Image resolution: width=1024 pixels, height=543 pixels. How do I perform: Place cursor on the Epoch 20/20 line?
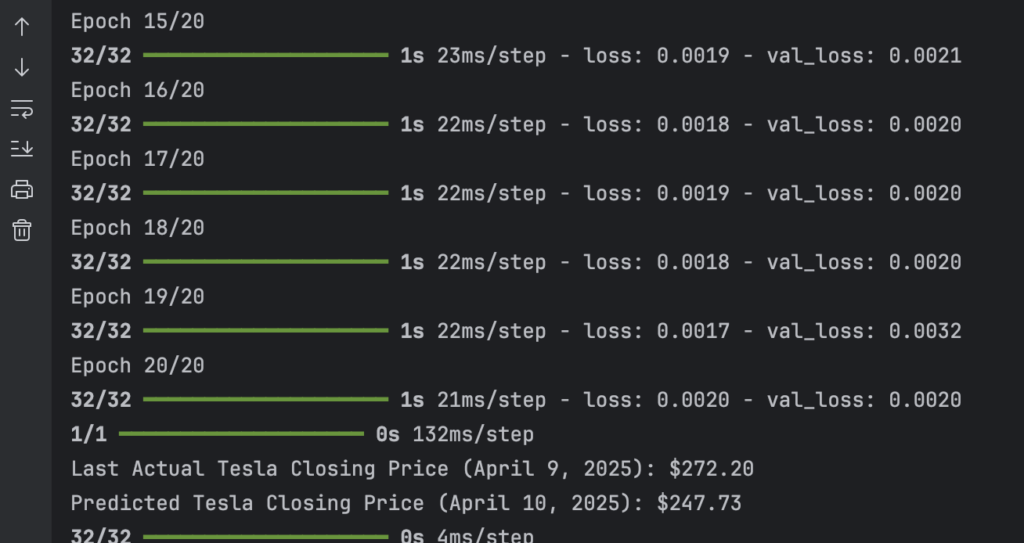138,365
